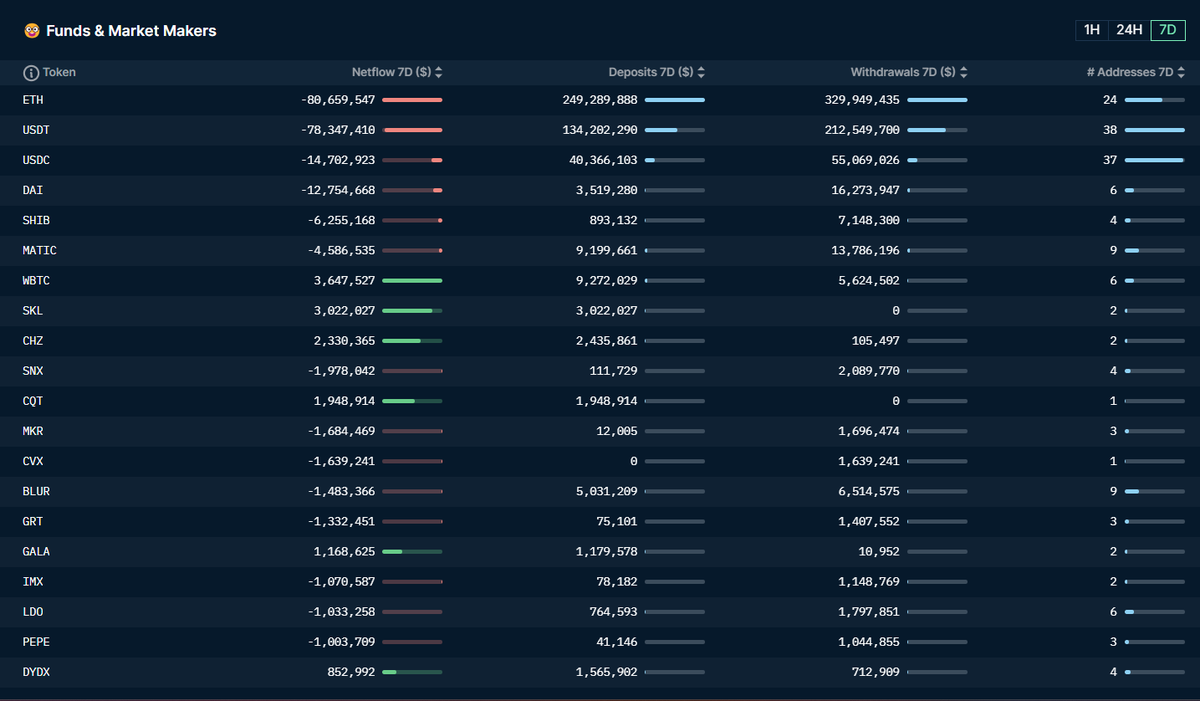Click the SNX token name
The width and height of the screenshot is (1200, 701).
point(33,371)
